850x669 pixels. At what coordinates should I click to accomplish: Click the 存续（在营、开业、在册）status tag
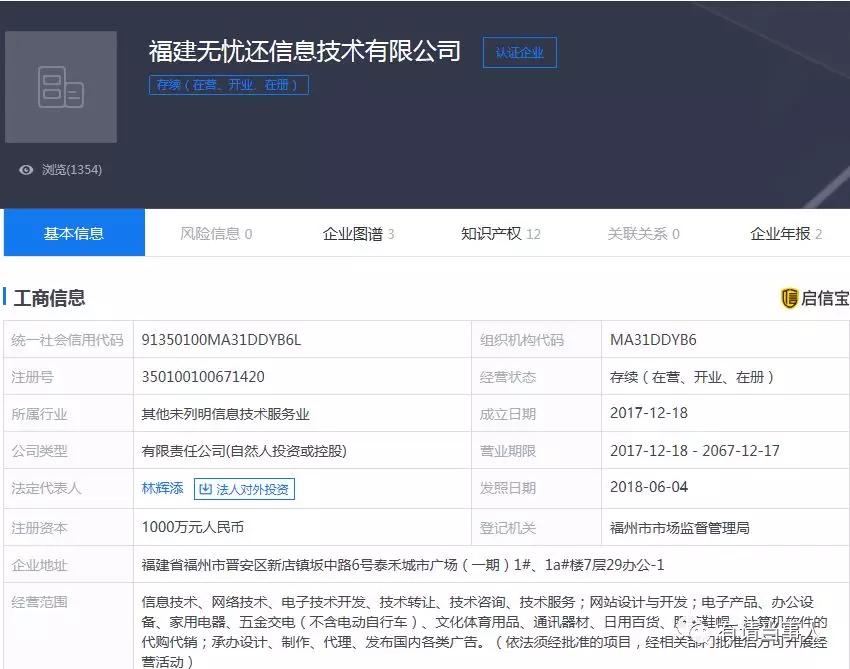[x=228, y=85]
